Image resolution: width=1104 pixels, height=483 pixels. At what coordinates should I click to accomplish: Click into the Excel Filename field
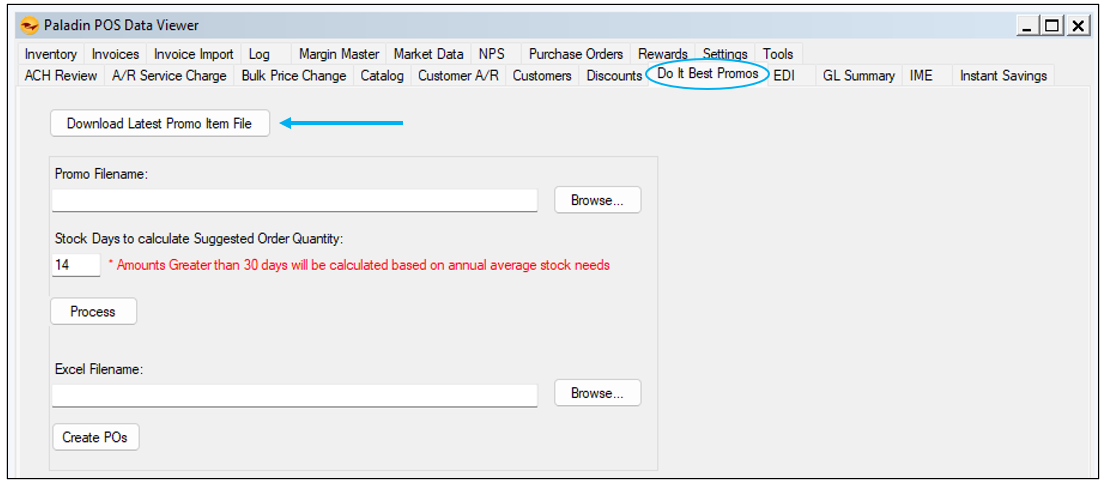click(294, 395)
